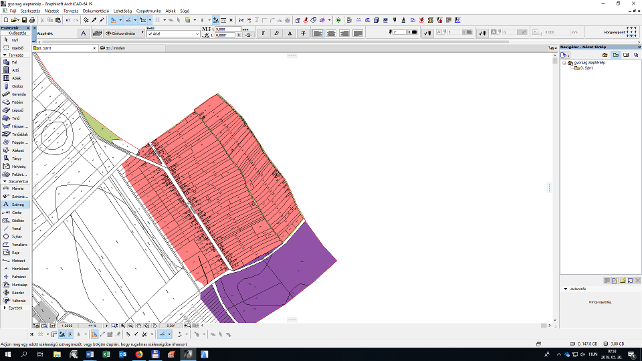Select the Elevation (Homlokzat) tool
Screen dimensions: 642x361
[15, 269]
